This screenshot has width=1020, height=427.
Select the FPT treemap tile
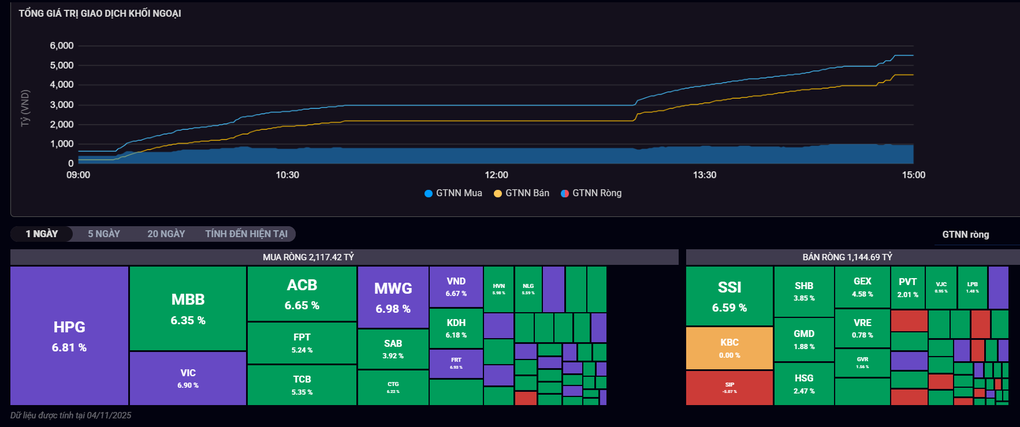[x=302, y=343]
